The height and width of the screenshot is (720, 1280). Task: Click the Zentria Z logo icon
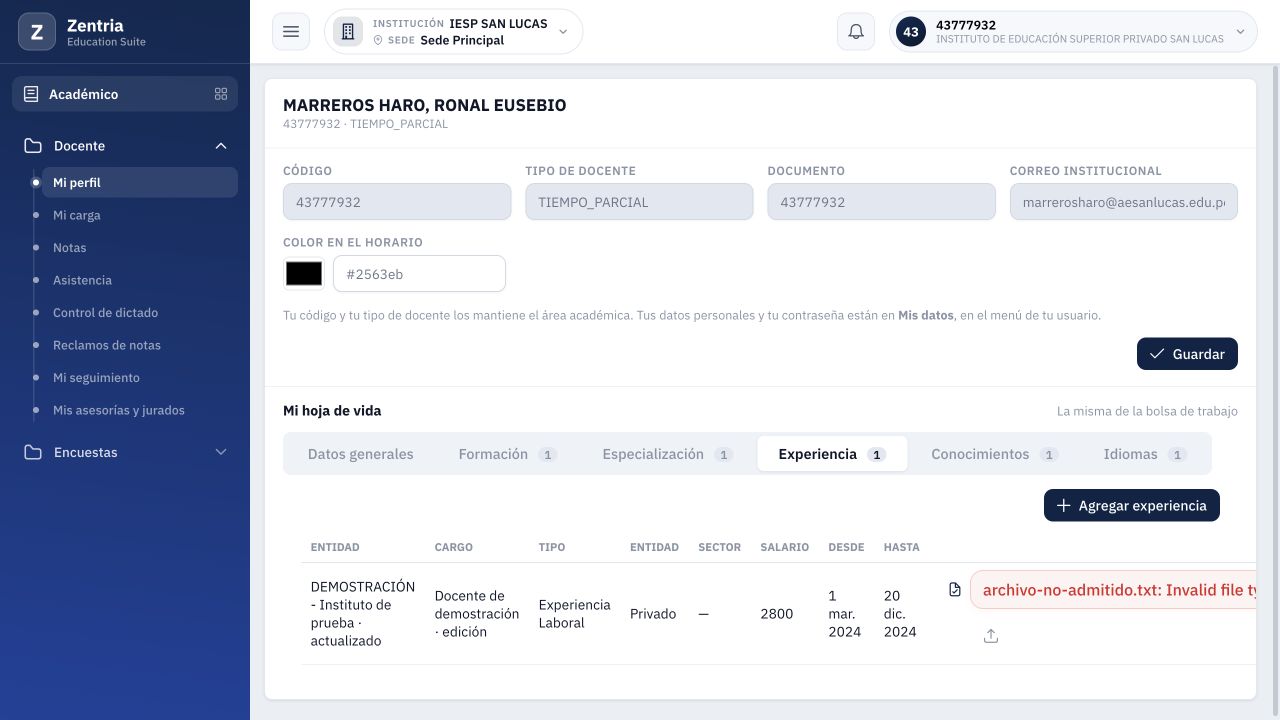tap(37, 32)
